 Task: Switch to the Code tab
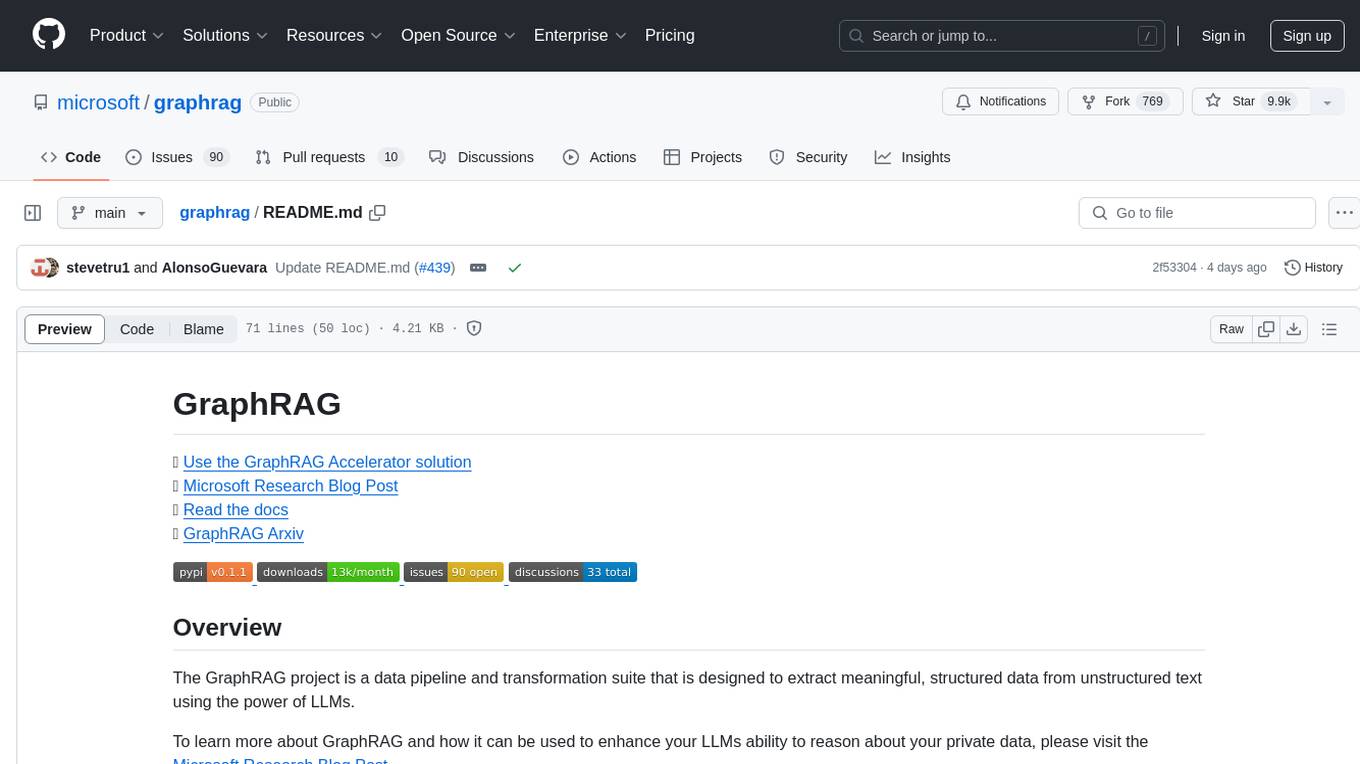[x=71, y=157]
